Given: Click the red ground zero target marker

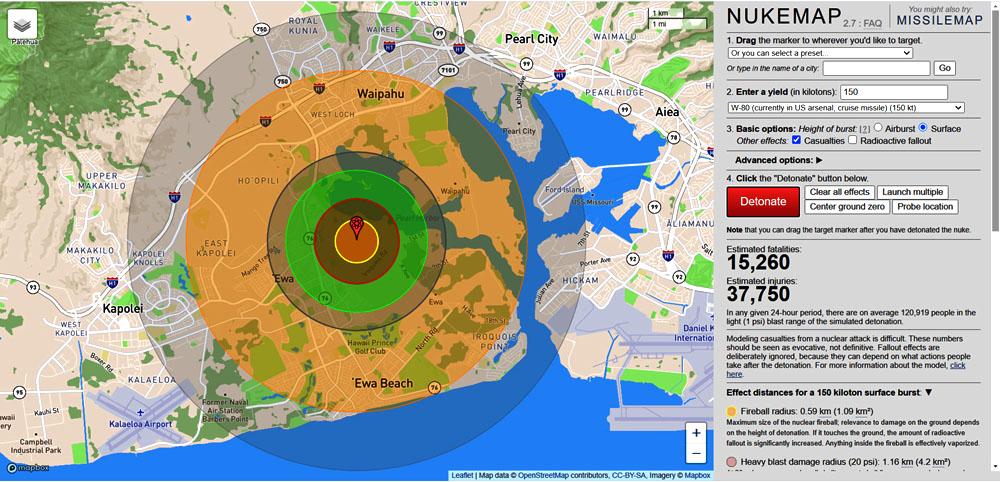Looking at the screenshot, I should [357, 228].
